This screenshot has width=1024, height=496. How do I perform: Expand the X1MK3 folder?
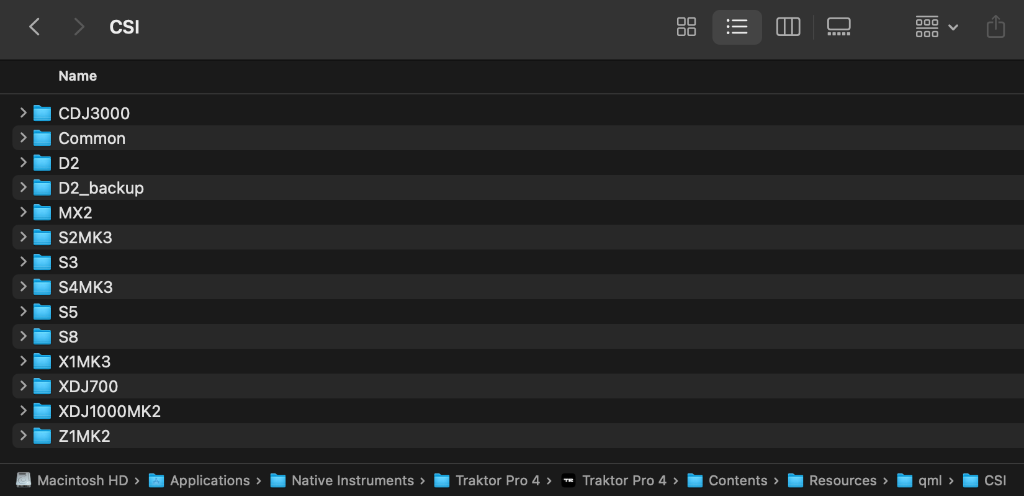[x=23, y=361]
